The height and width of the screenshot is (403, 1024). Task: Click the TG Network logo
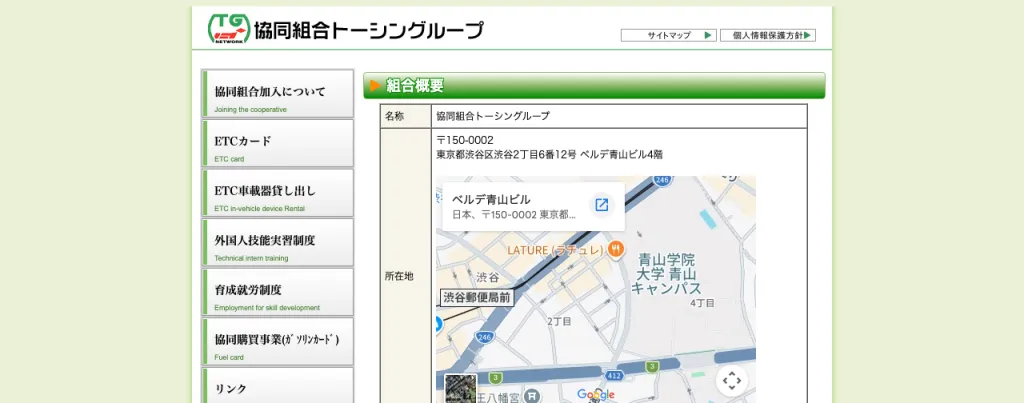(229, 29)
